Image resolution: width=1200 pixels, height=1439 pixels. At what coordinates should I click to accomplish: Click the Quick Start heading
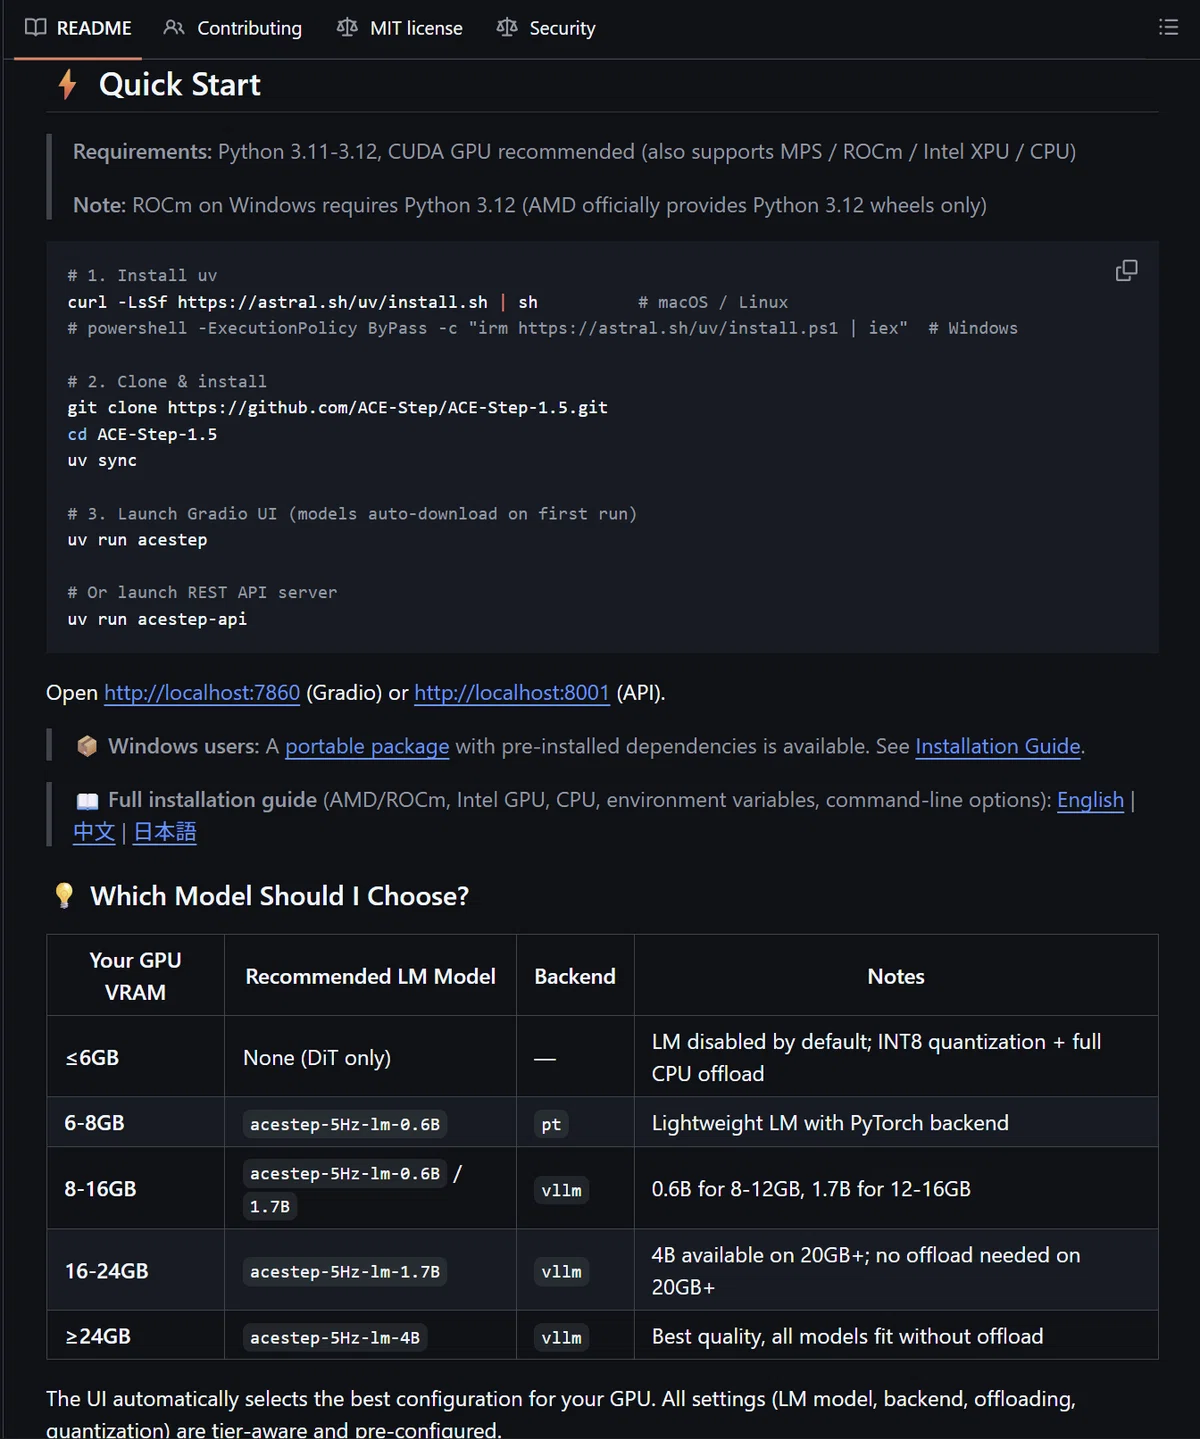pos(180,84)
